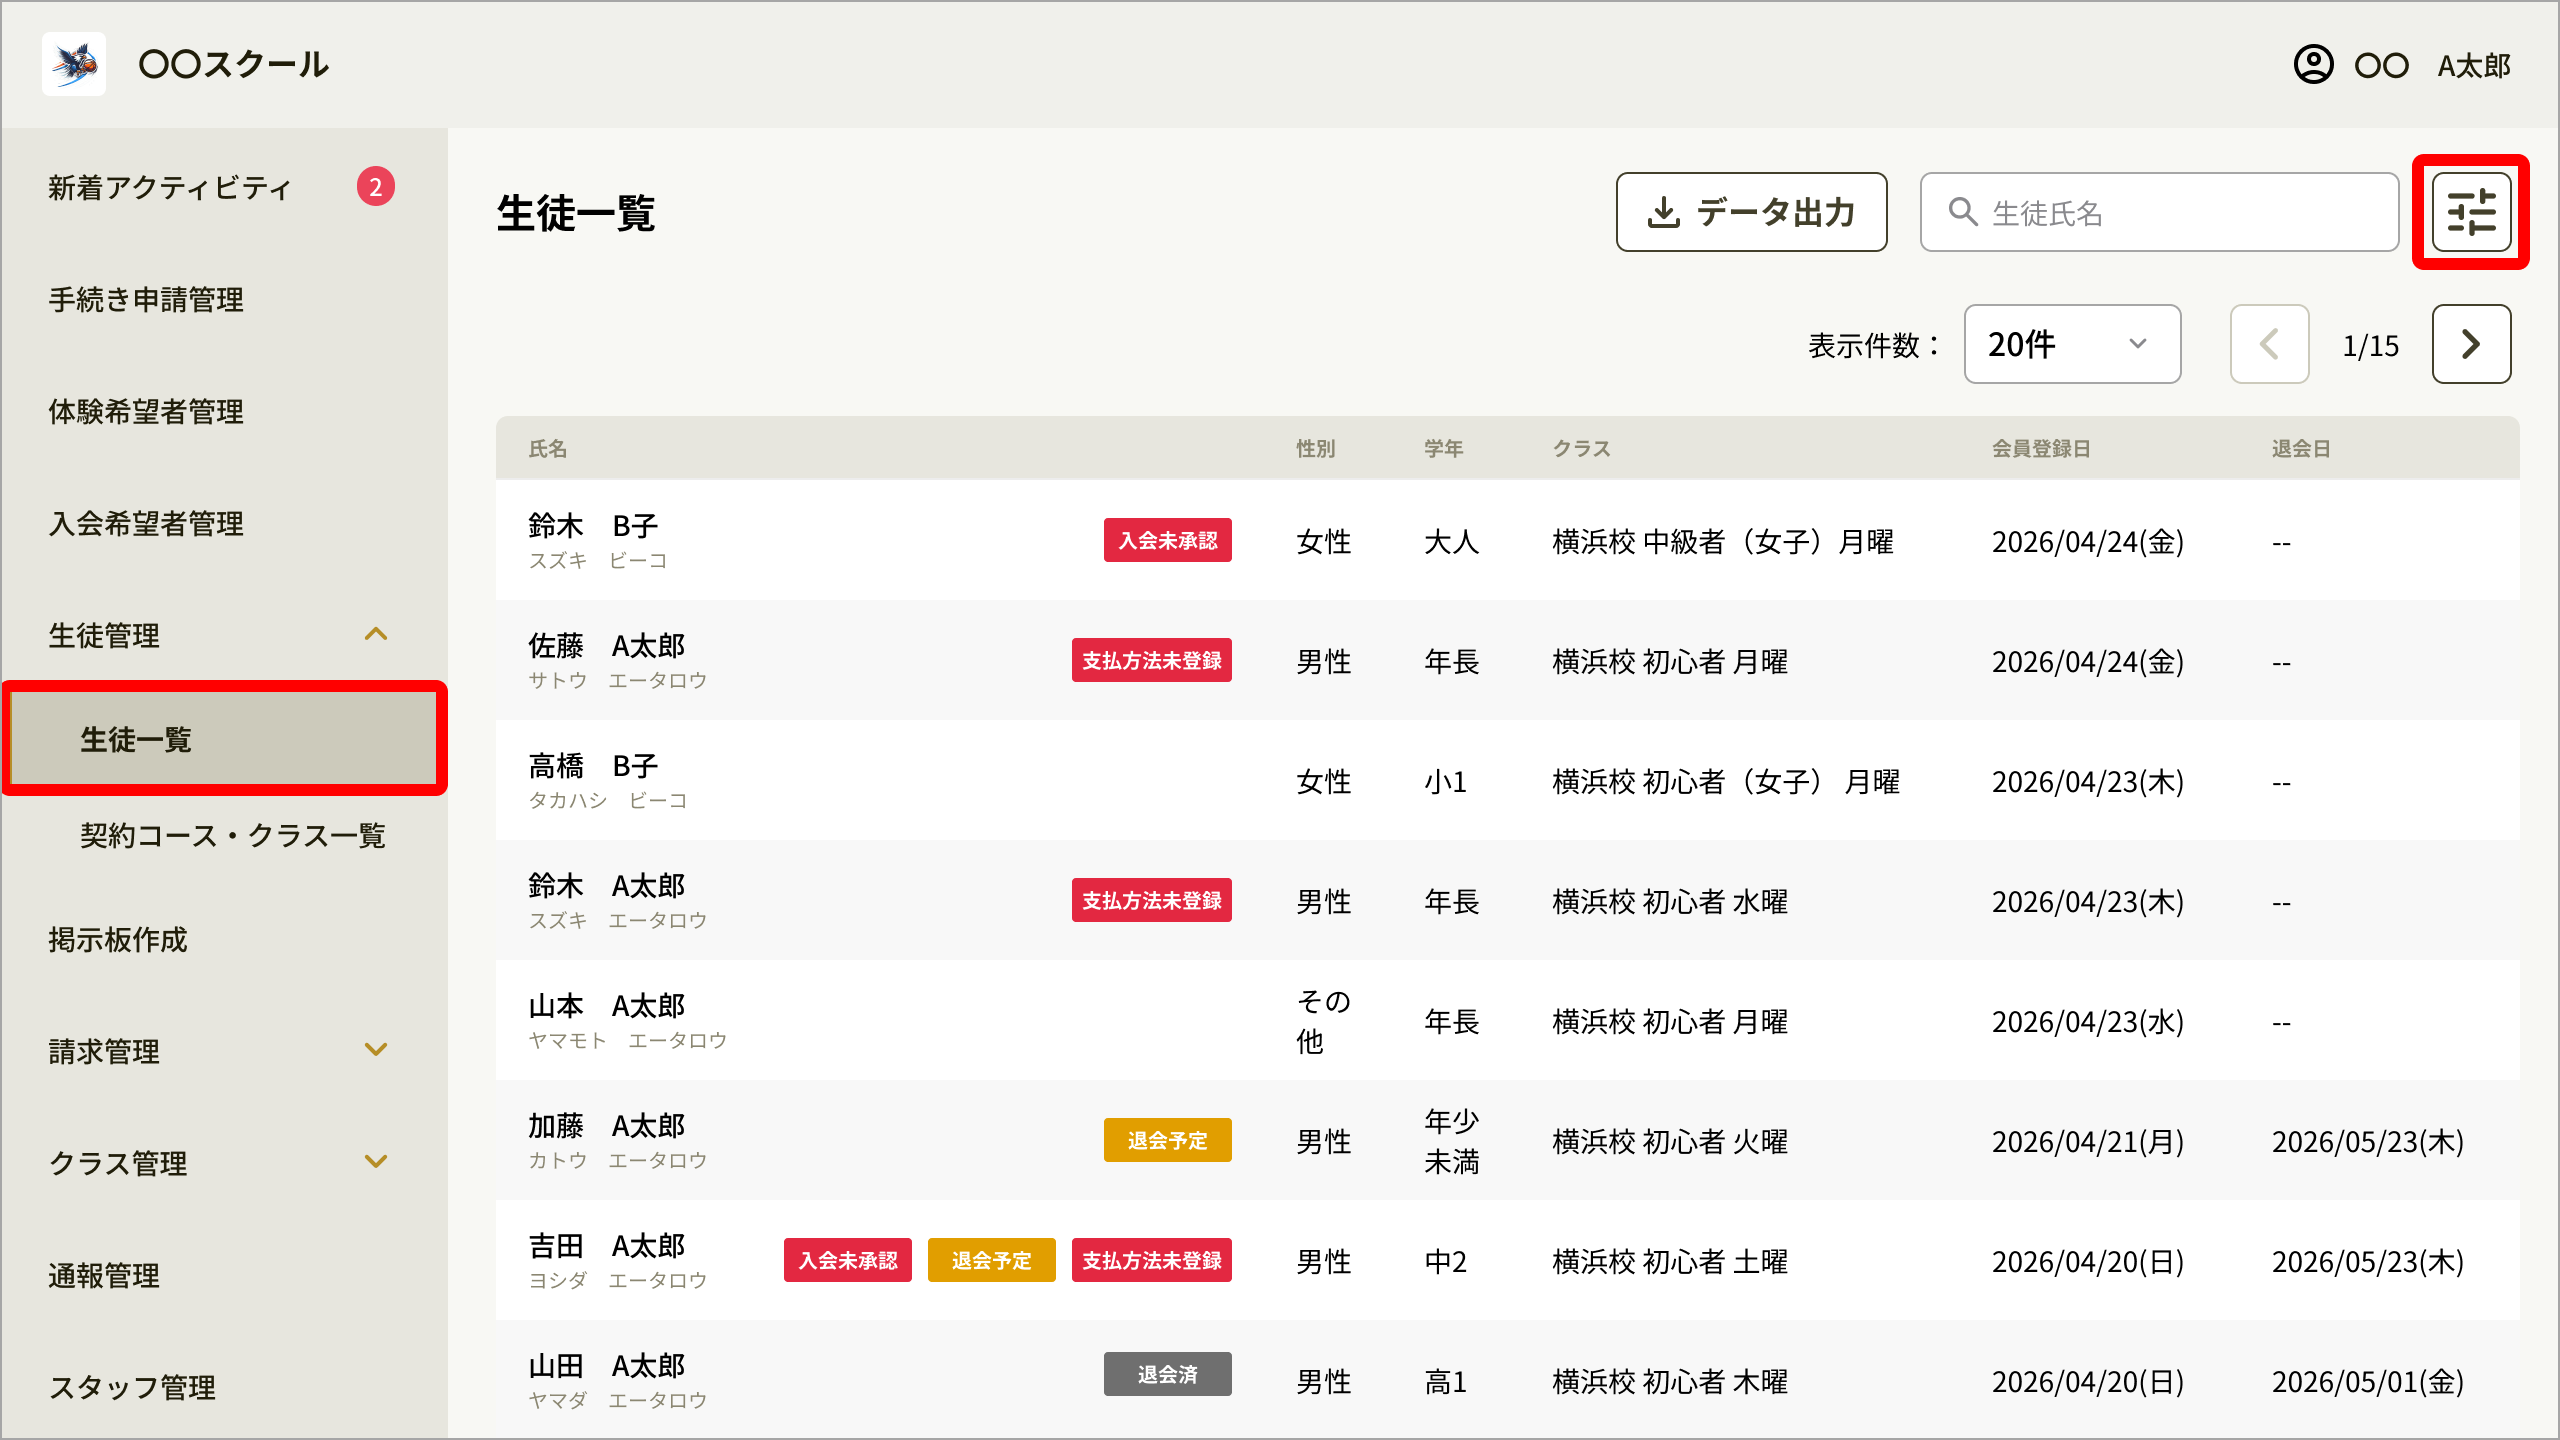Export data with データ出力 button
The height and width of the screenshot is (1440, 2560).
tap(1751, 212)
